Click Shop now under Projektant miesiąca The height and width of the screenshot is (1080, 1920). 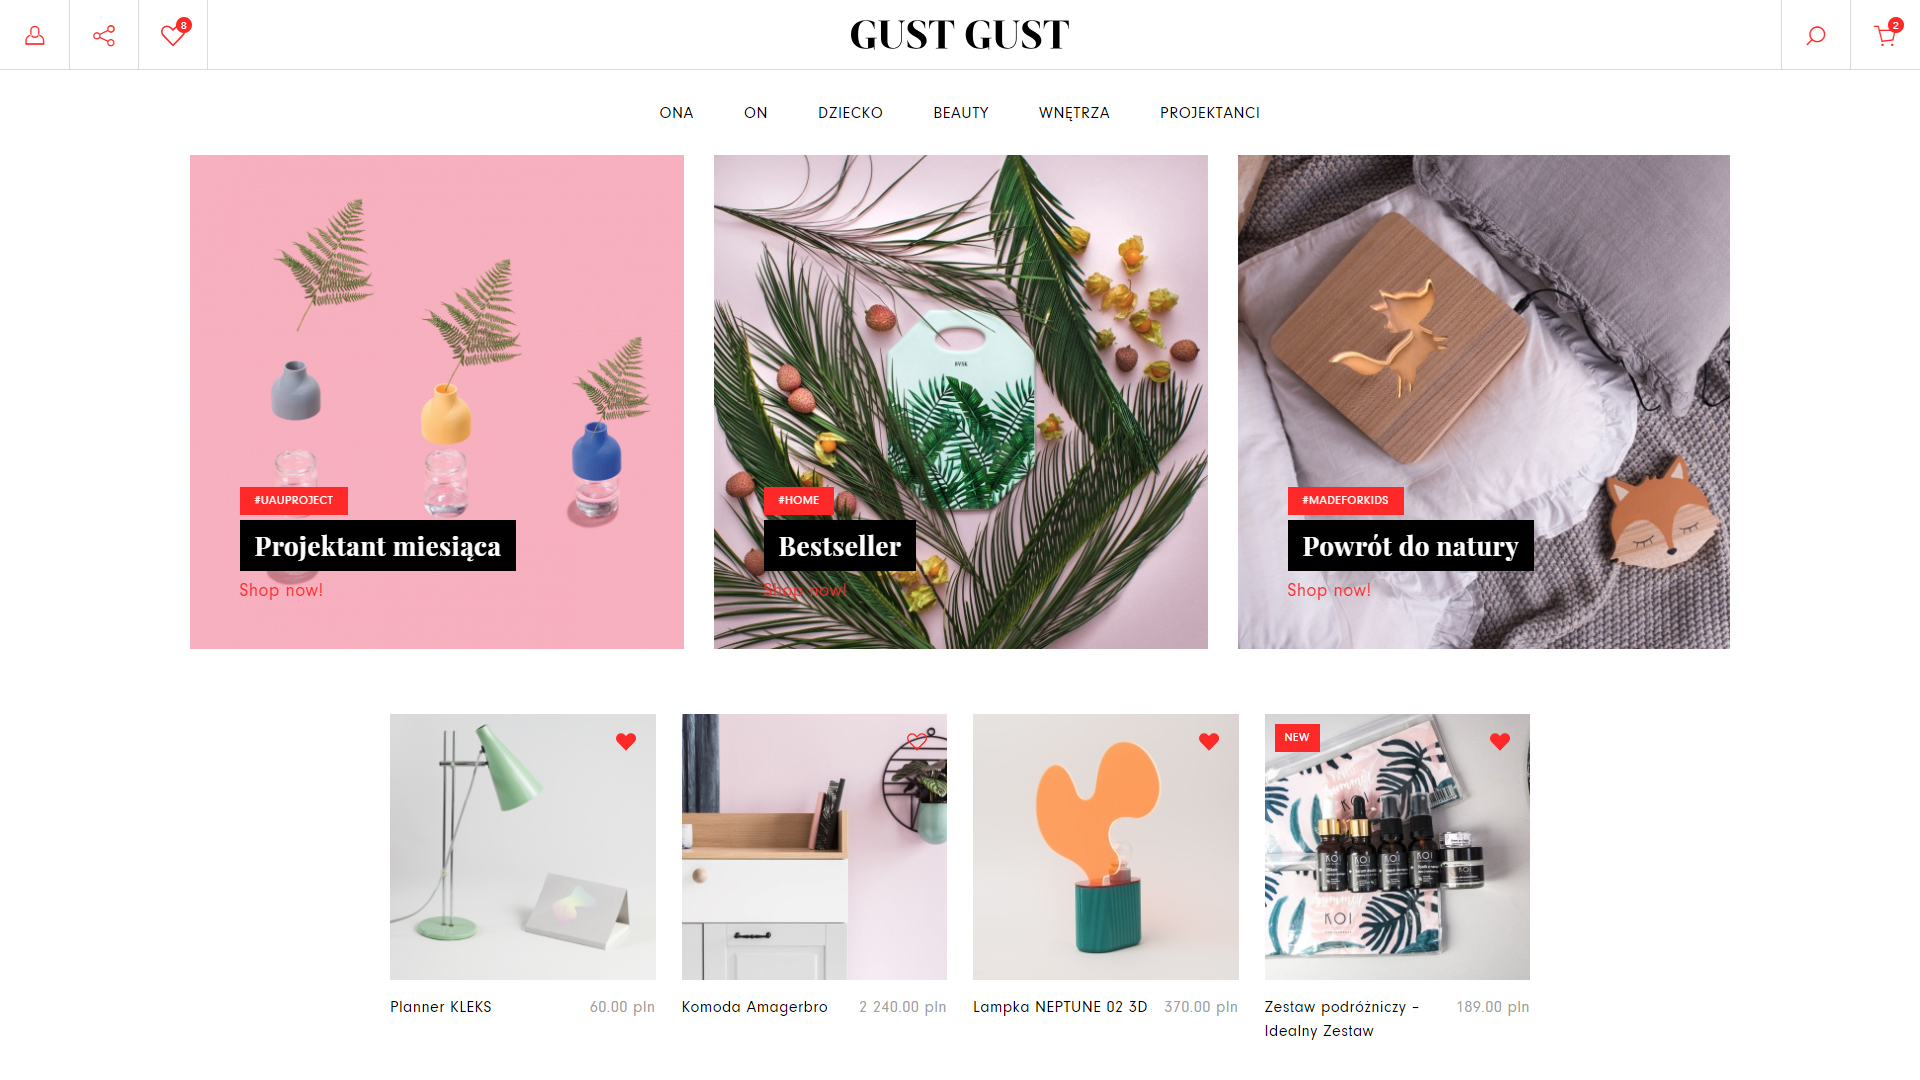281,590
